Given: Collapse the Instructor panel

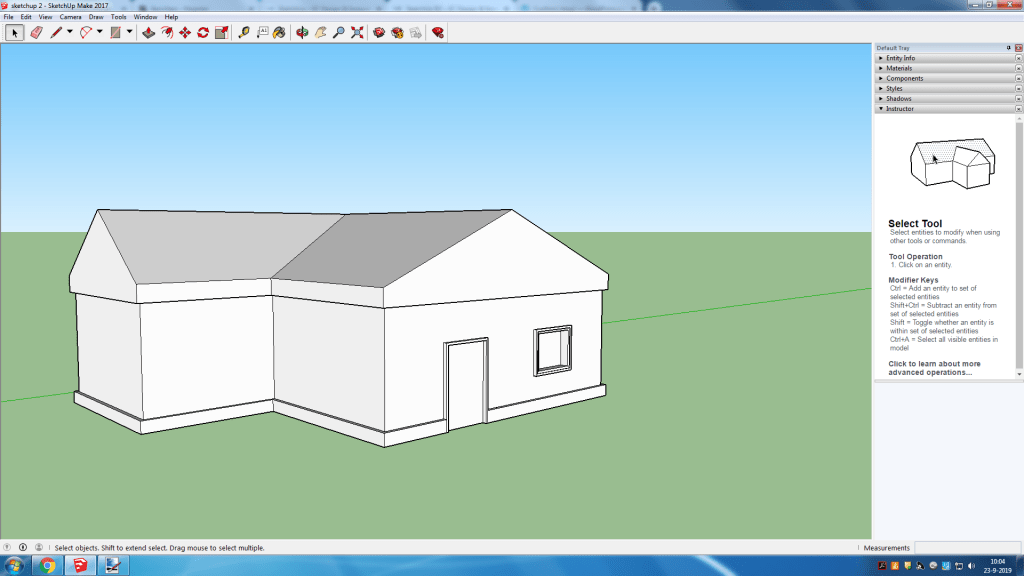Looking at the screenshot, I should click(x=899, y=108).
